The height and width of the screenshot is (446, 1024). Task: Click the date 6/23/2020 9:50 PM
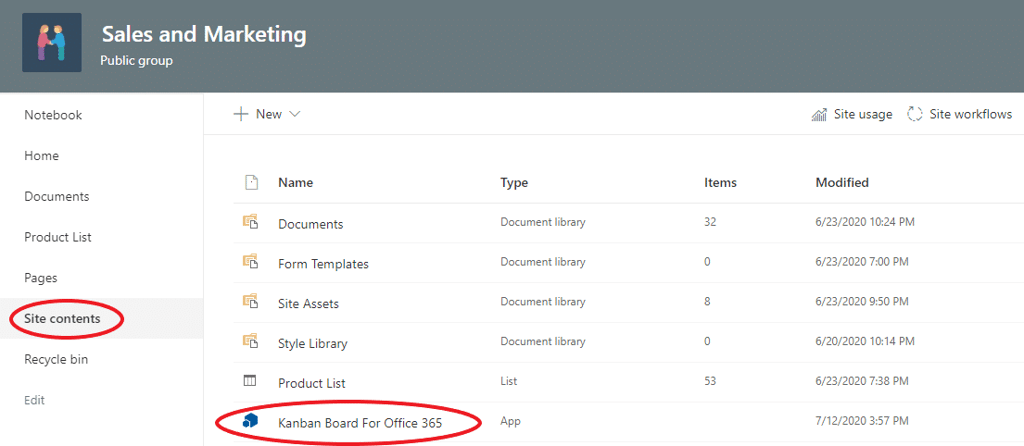tap(862, 302)
